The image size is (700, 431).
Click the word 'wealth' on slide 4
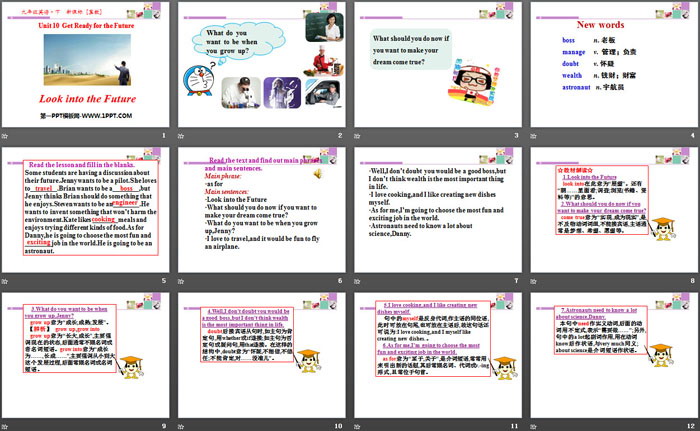point(572,75)
